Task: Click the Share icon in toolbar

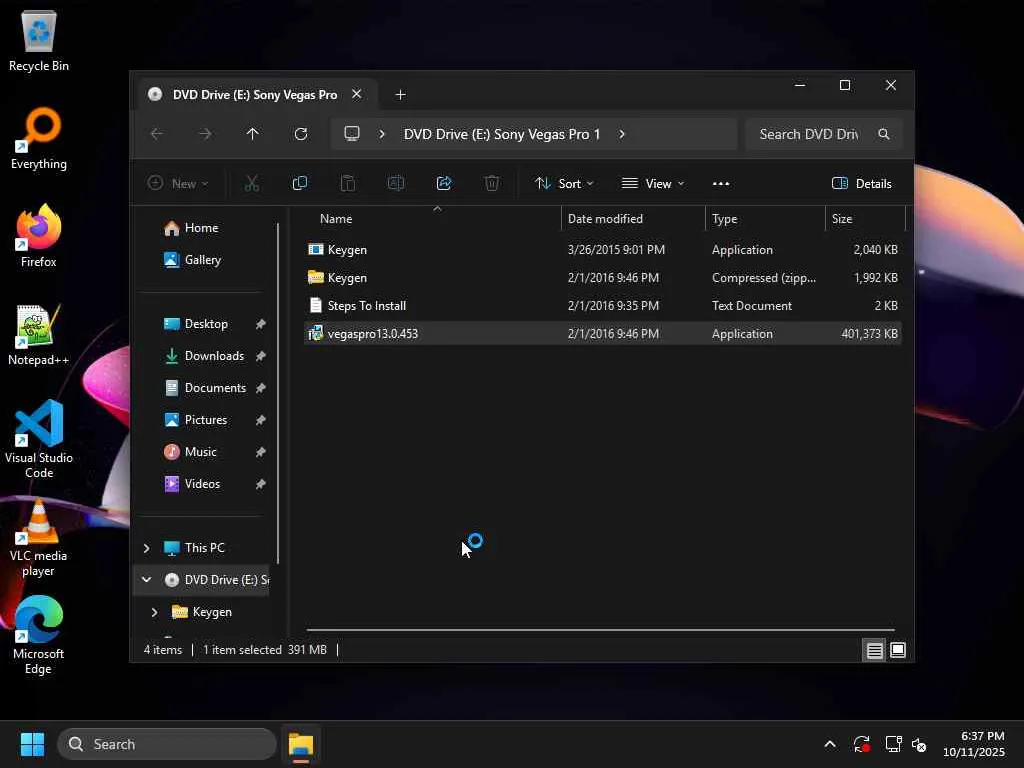Action: pos(444,184)
